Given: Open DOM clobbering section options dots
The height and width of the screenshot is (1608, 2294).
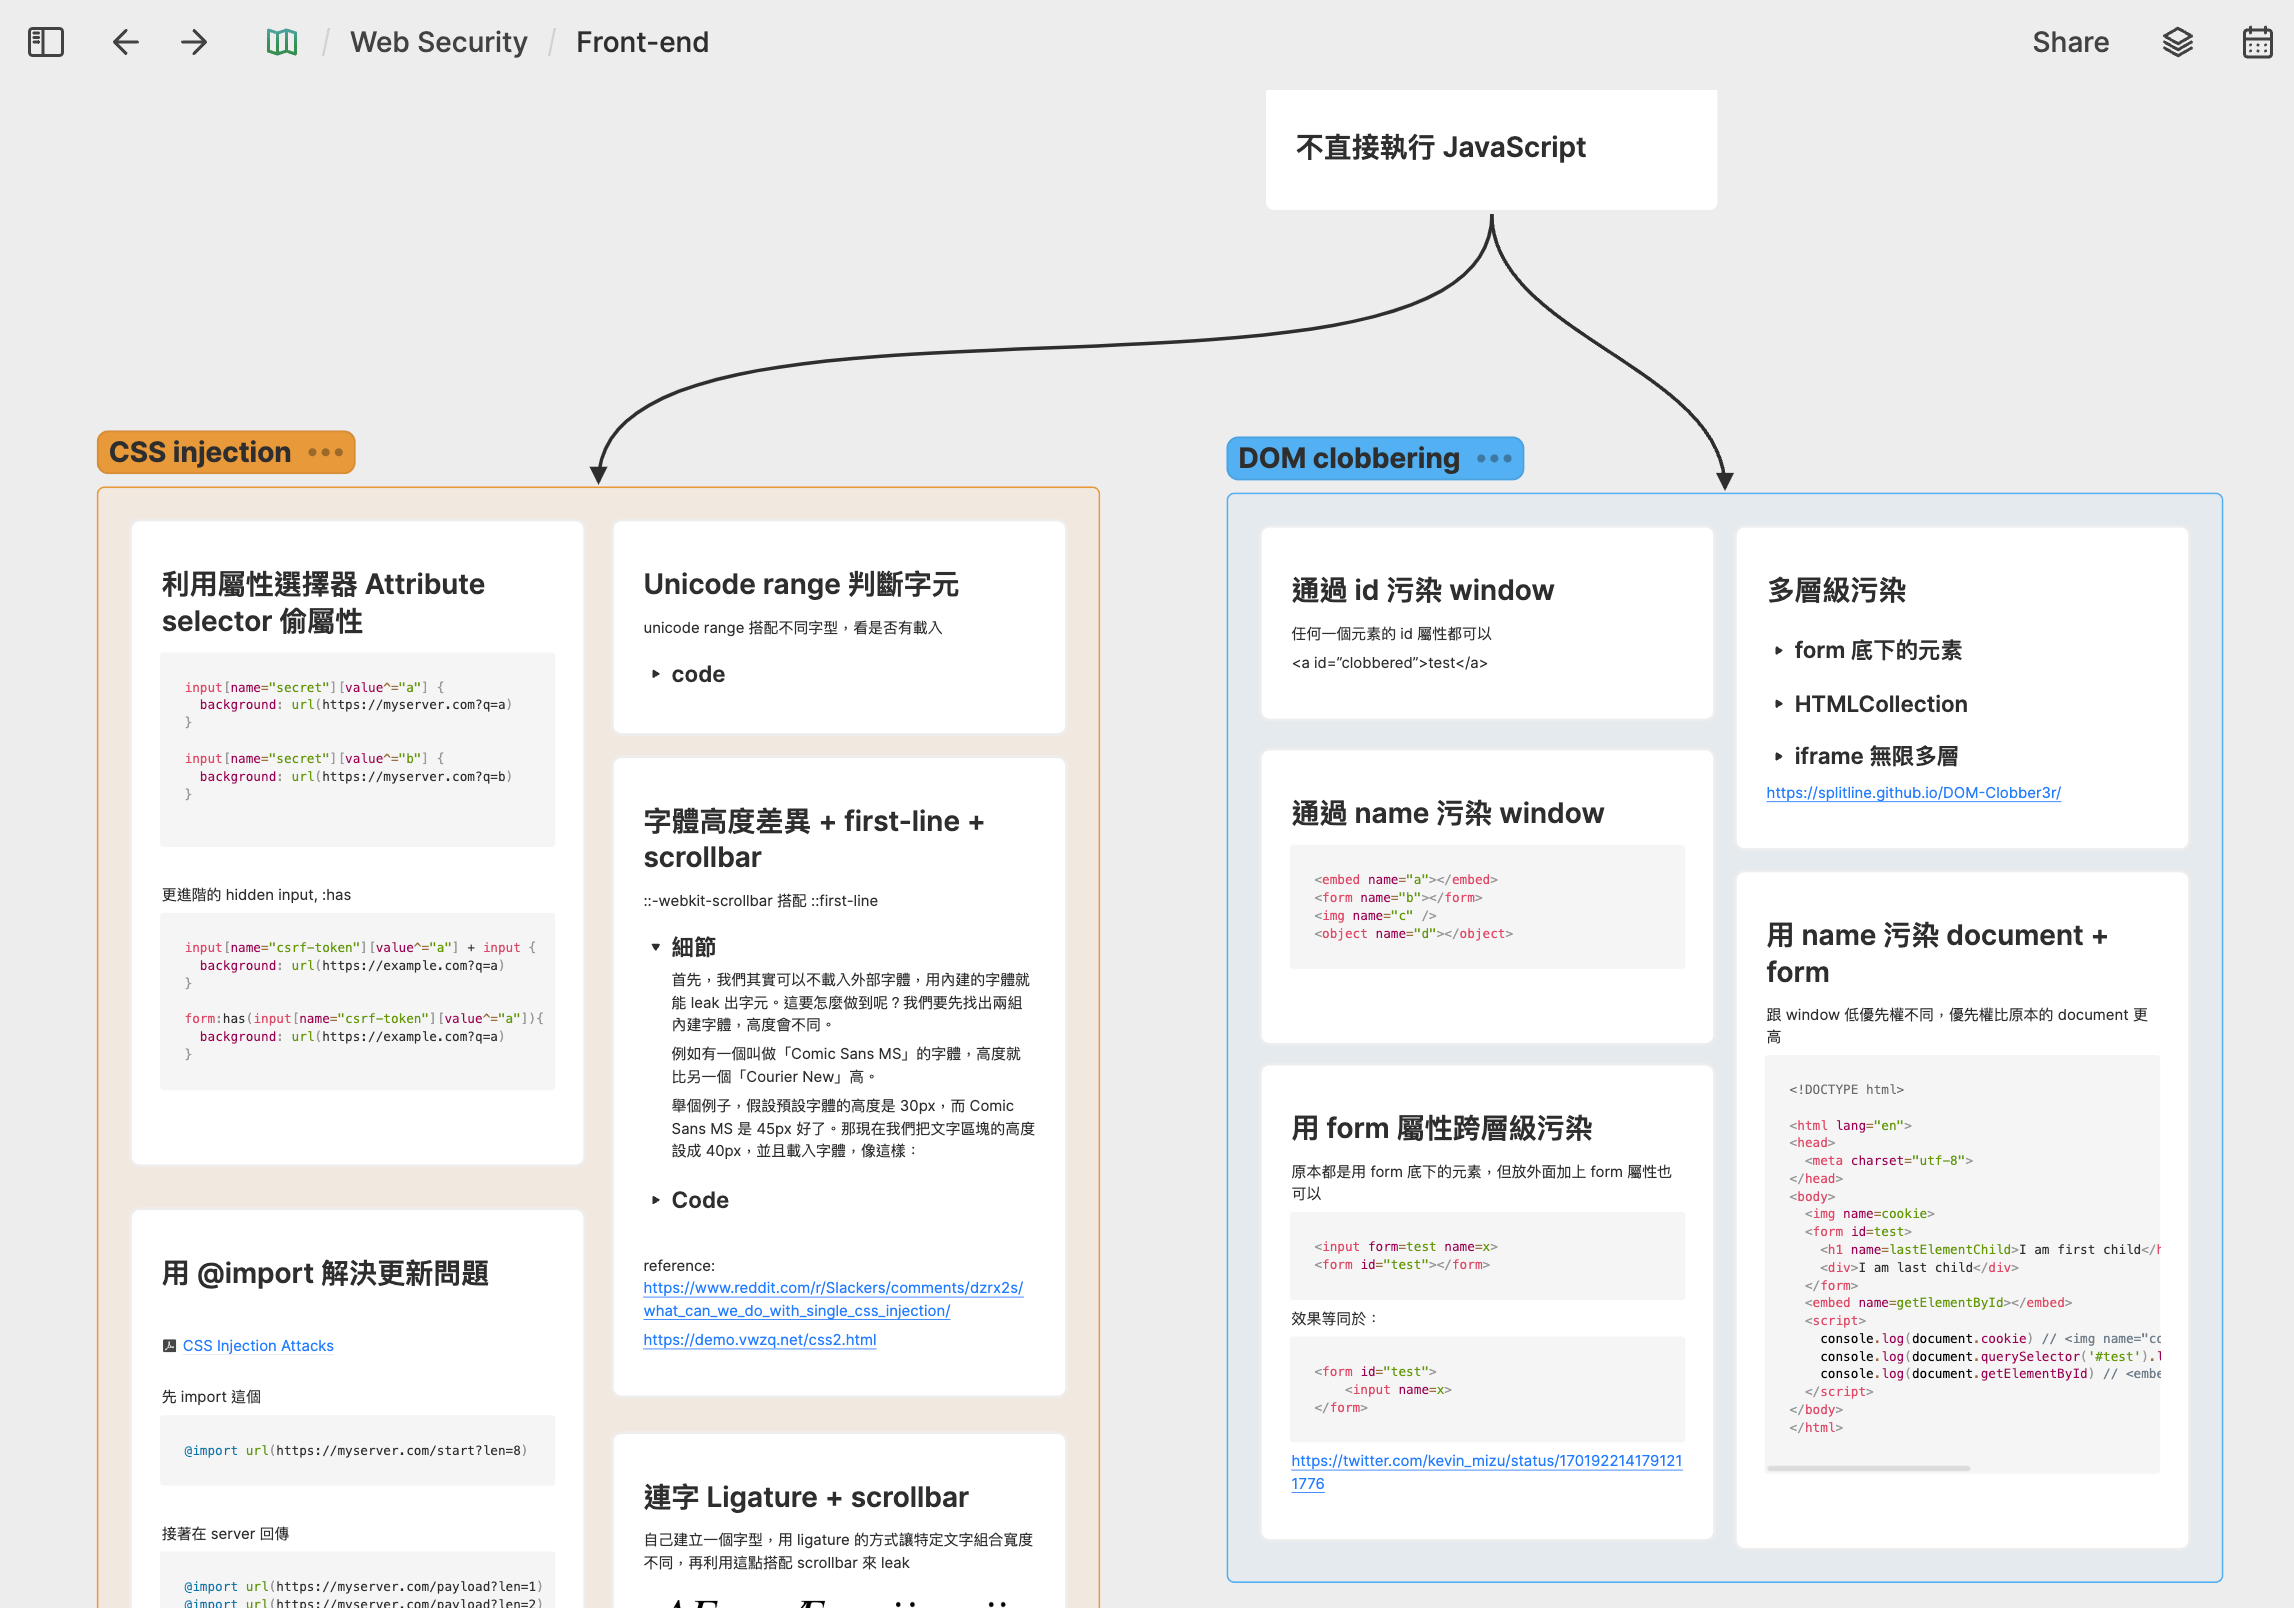Looking at the screenshot, I should [x=1494, y=459].
